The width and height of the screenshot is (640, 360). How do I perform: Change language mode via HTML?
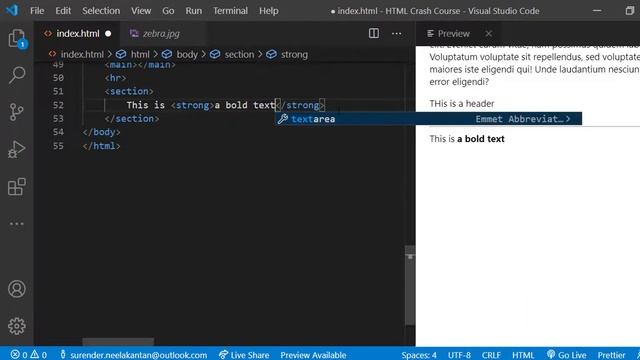pyautogui.click(x=523, y=355)
